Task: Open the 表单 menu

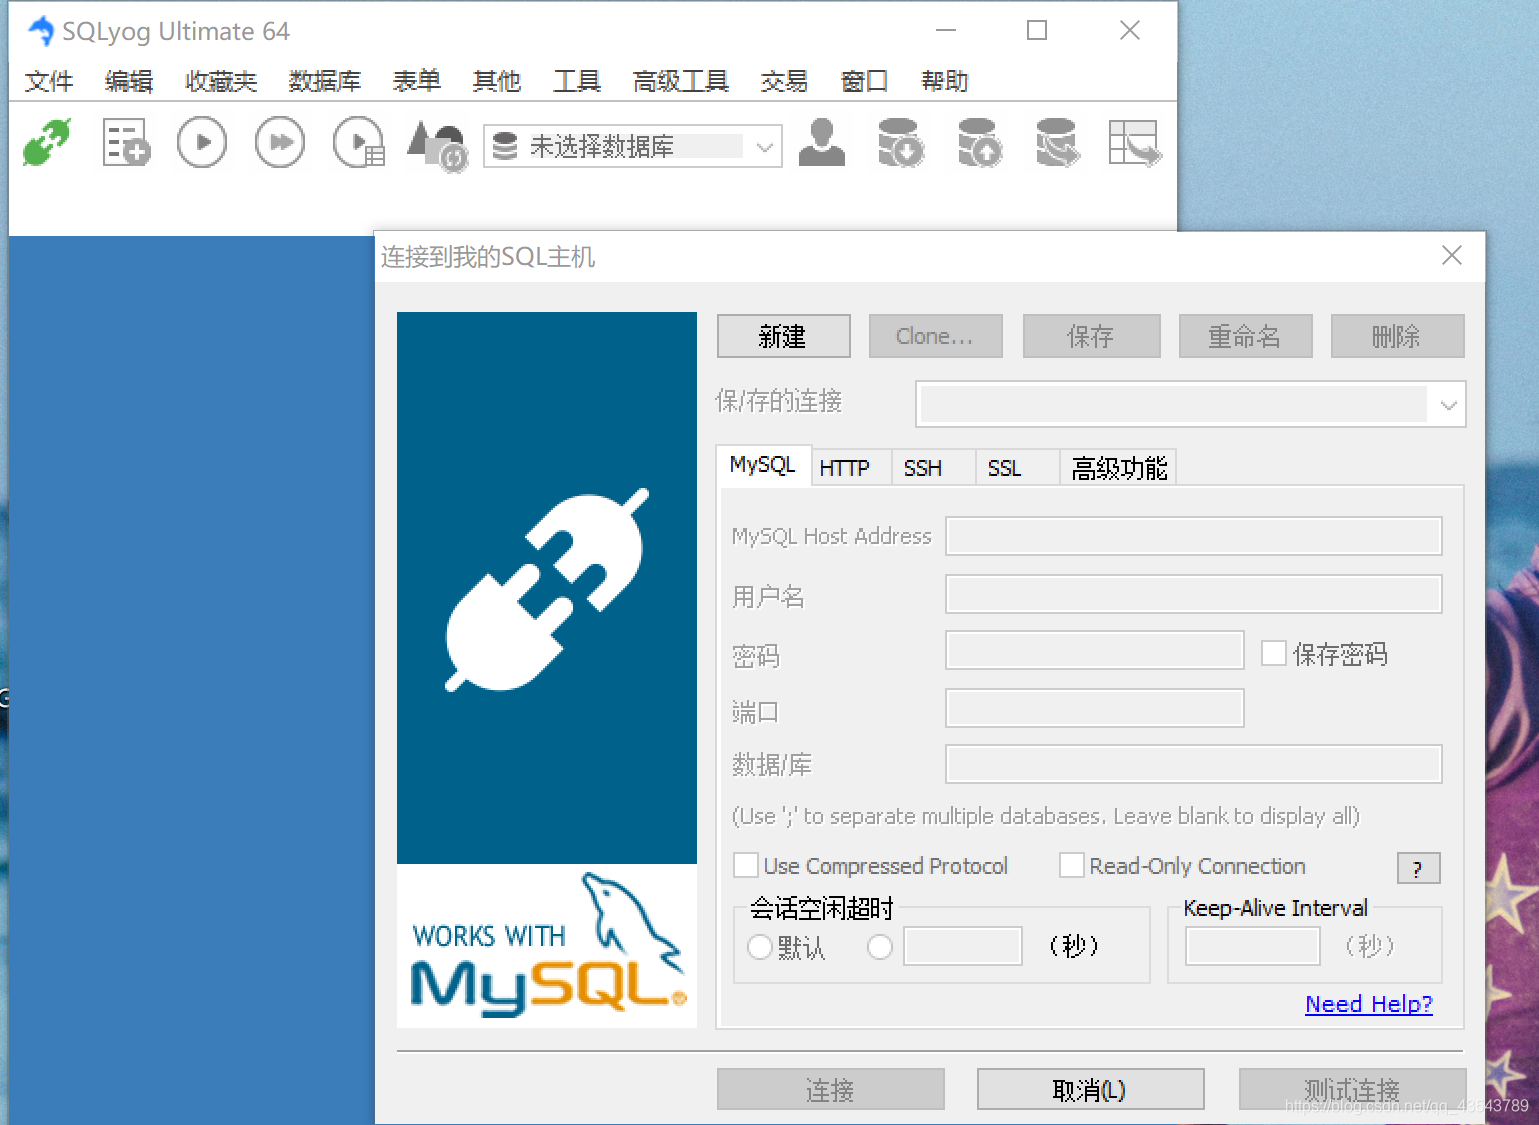Action: click(417, 81)
